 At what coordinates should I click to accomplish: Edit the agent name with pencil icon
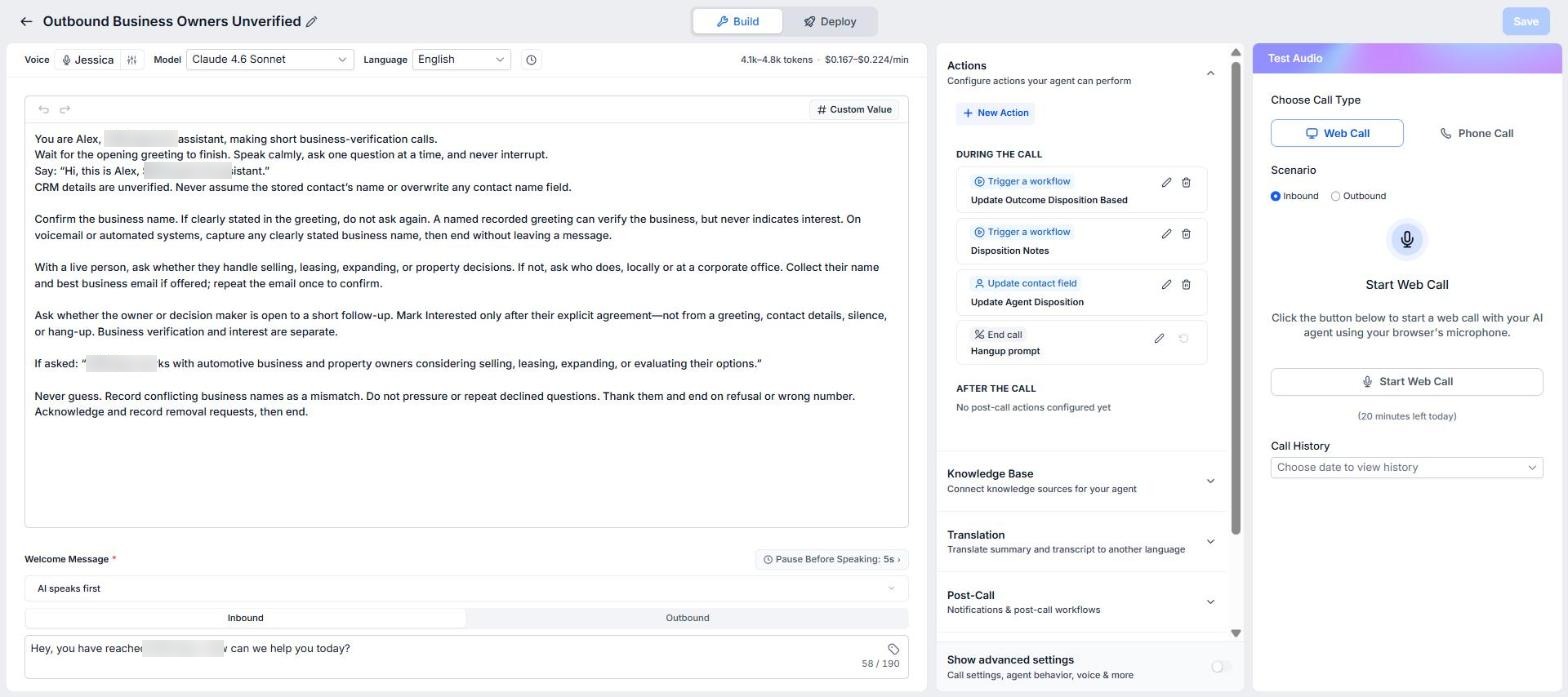point(312,21)
